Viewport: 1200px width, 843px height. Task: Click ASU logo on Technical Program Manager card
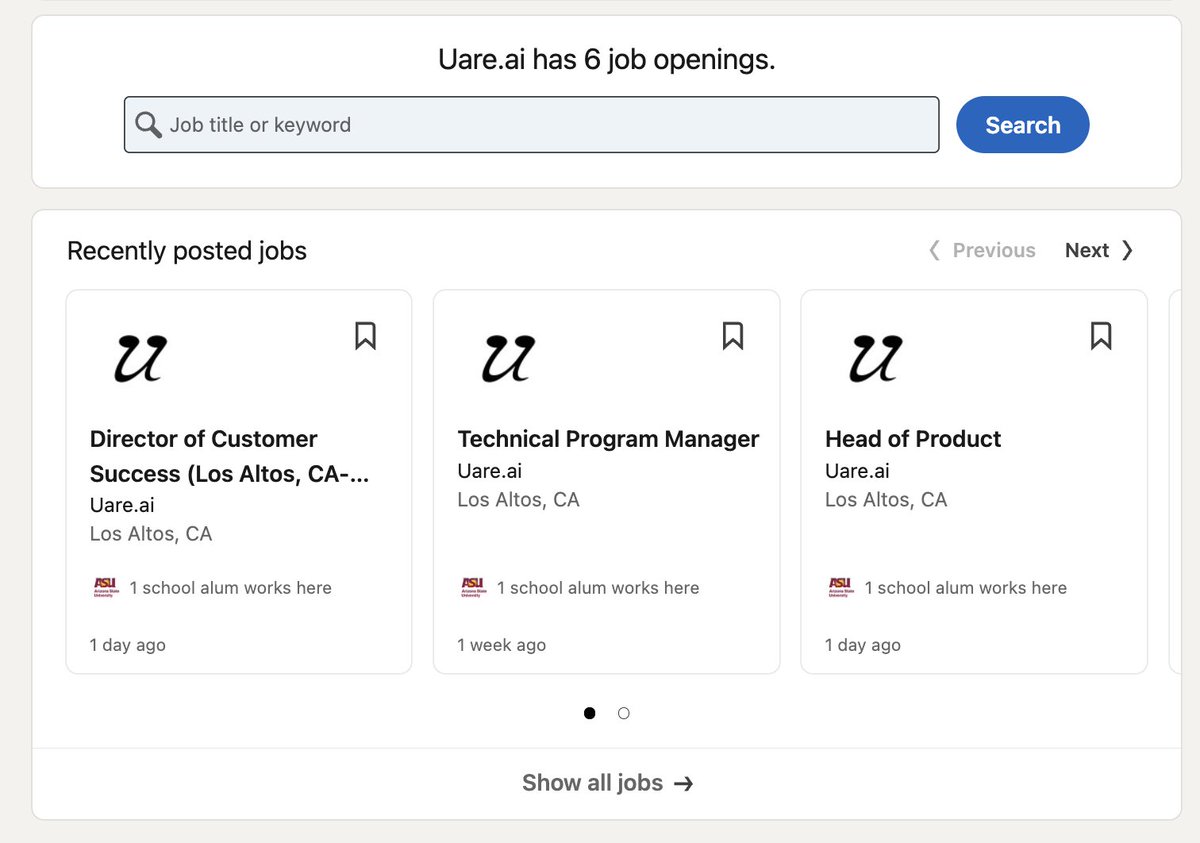click(473, 588)
